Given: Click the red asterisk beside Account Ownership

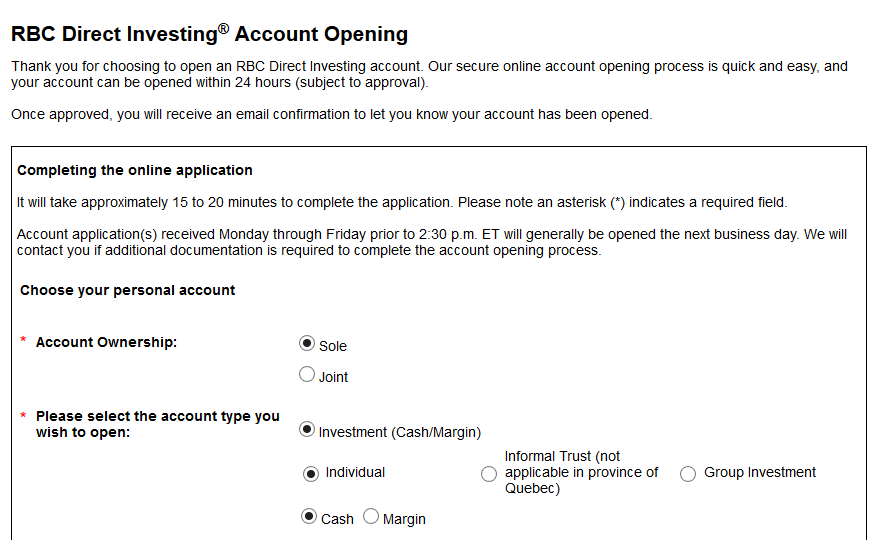Looking at the screenshot, I should (x=24, y=342).
